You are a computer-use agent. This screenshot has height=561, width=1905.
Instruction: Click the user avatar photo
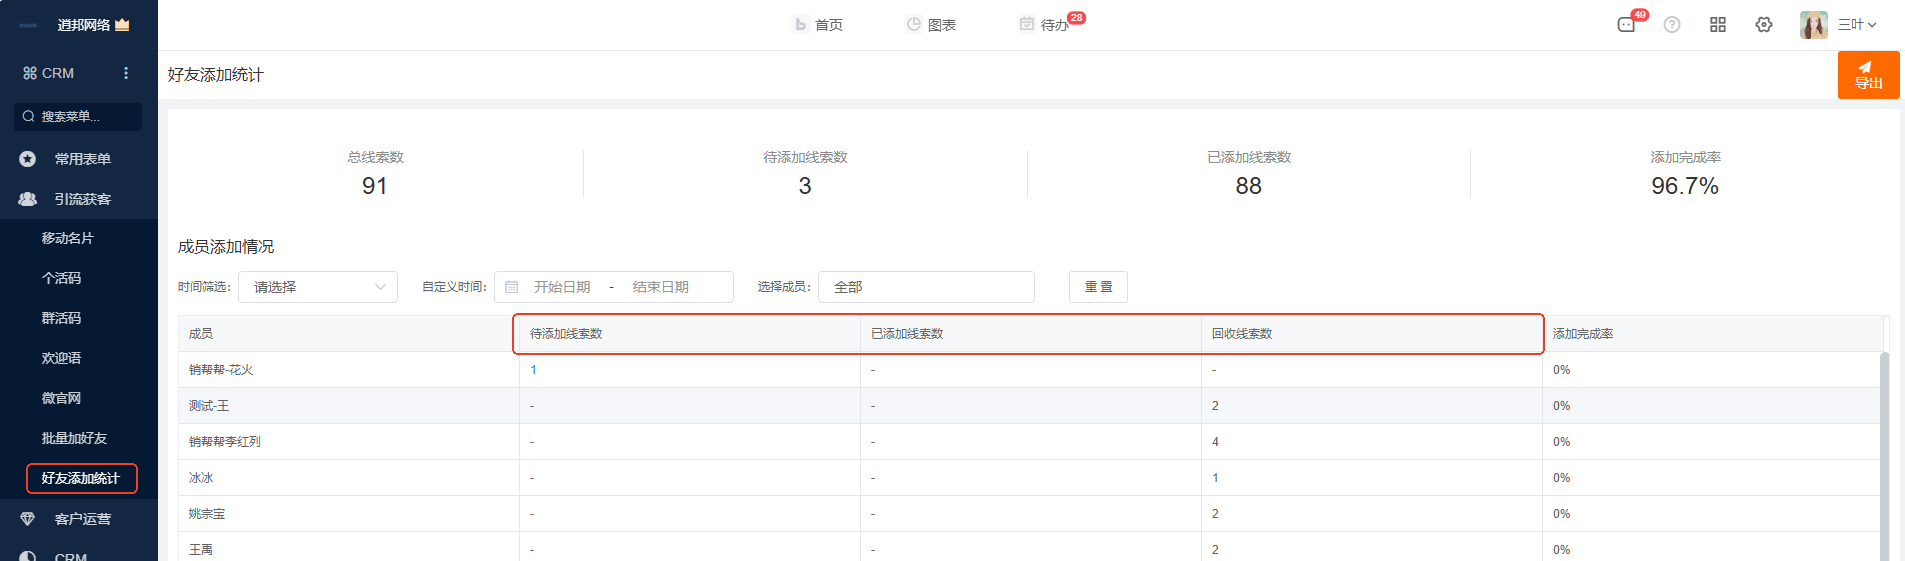pos(1812,25)
